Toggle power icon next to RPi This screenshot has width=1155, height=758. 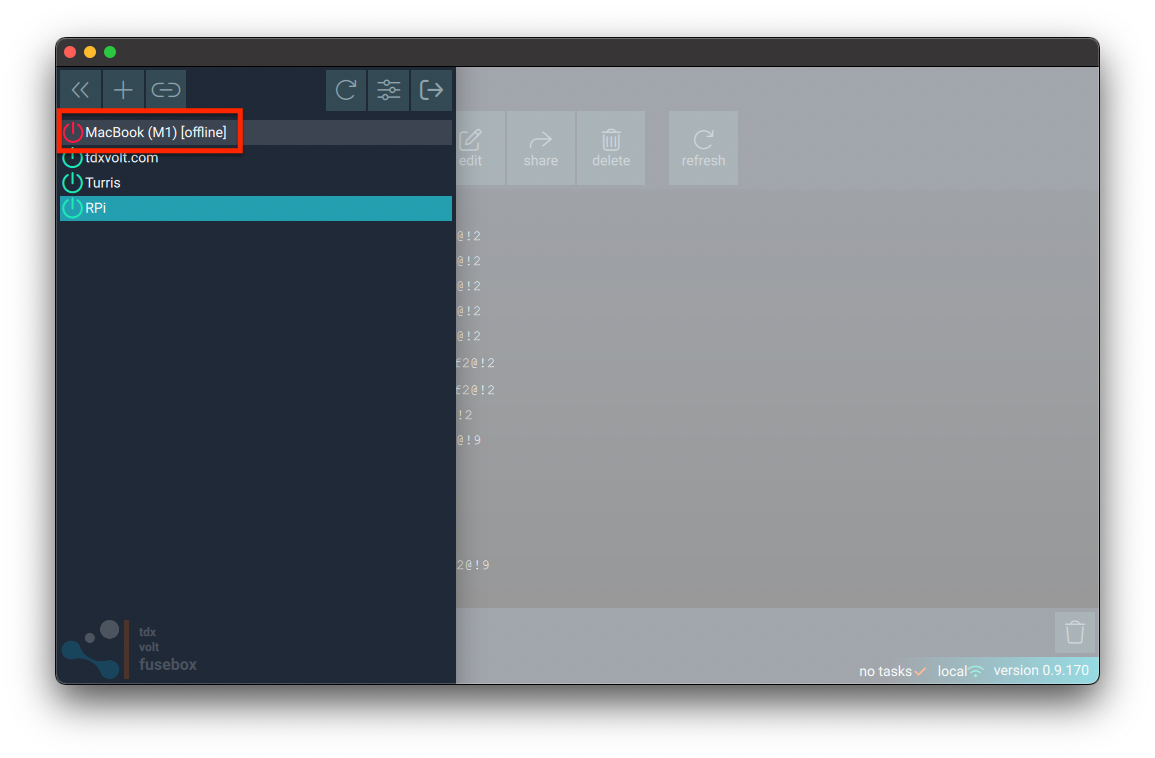pyautogui.click(x=72, y=208)
